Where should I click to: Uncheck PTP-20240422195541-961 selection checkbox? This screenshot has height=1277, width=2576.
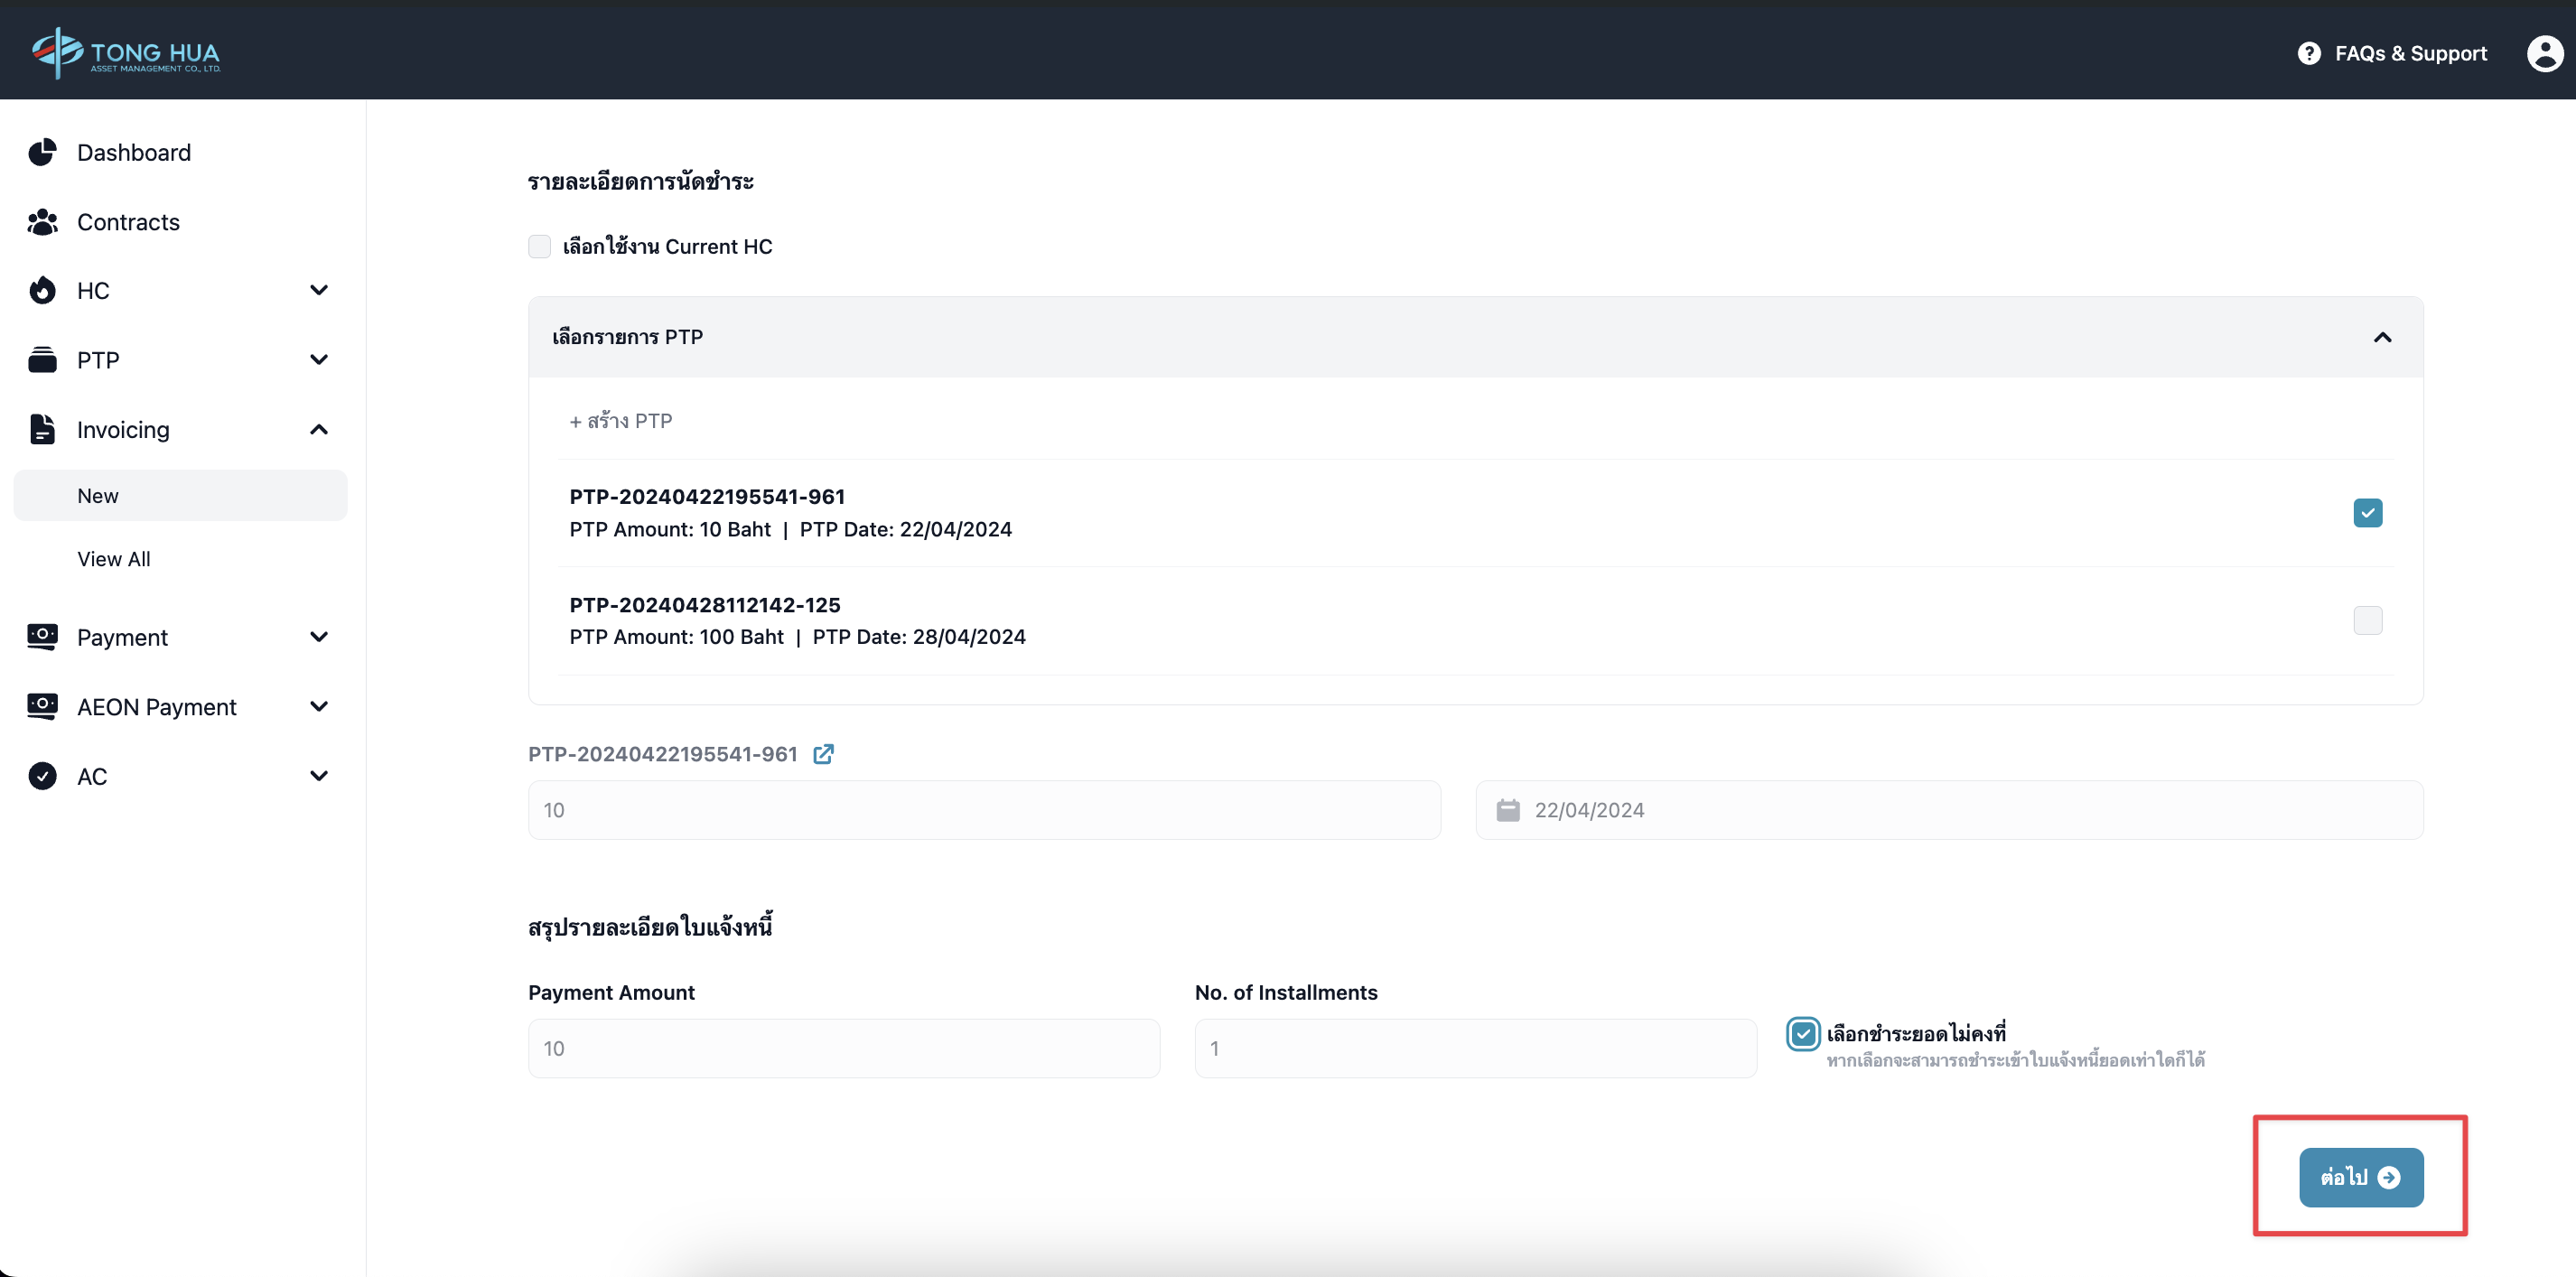pos(2367,513)
